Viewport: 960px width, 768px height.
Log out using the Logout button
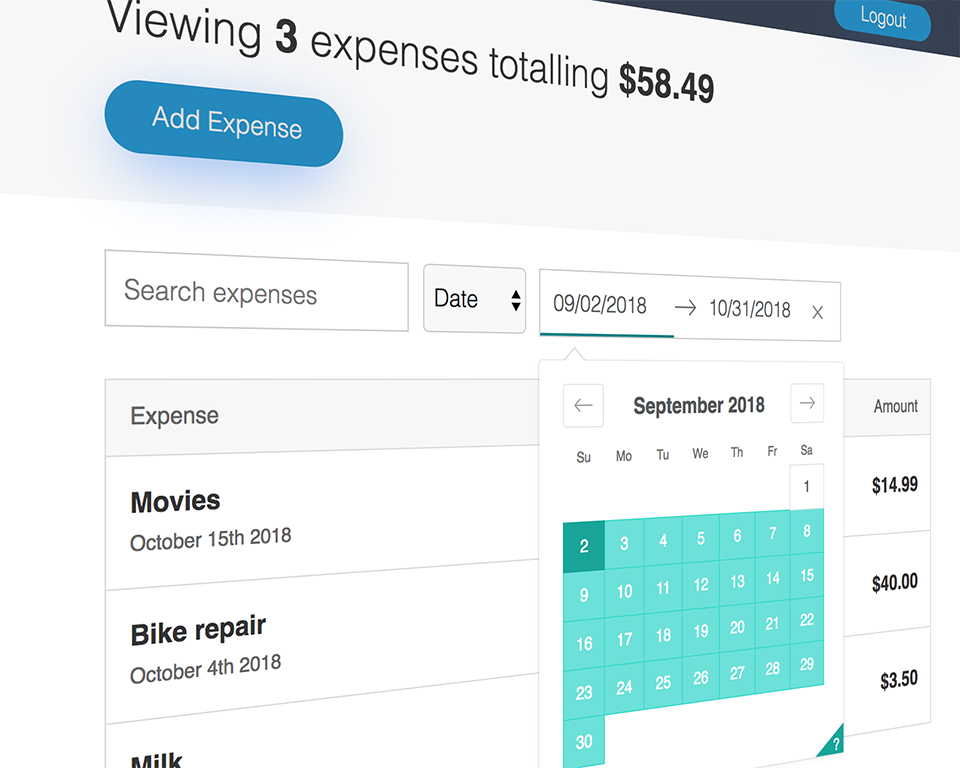883,18
